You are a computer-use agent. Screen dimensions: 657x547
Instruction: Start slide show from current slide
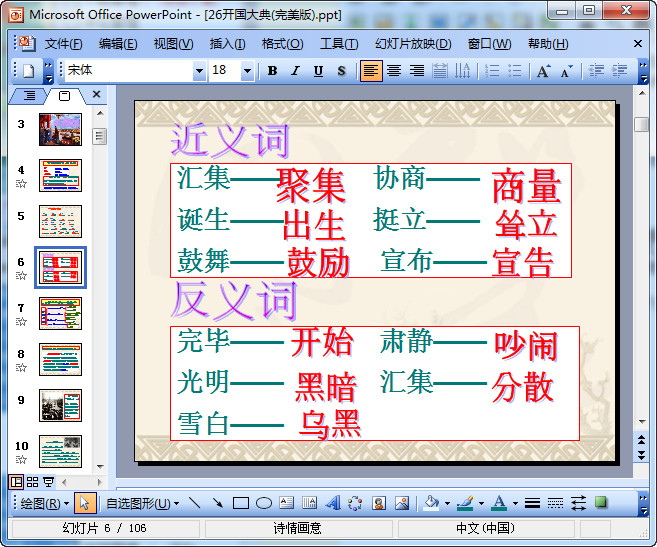pyautogui.click(x=48, y=482)
